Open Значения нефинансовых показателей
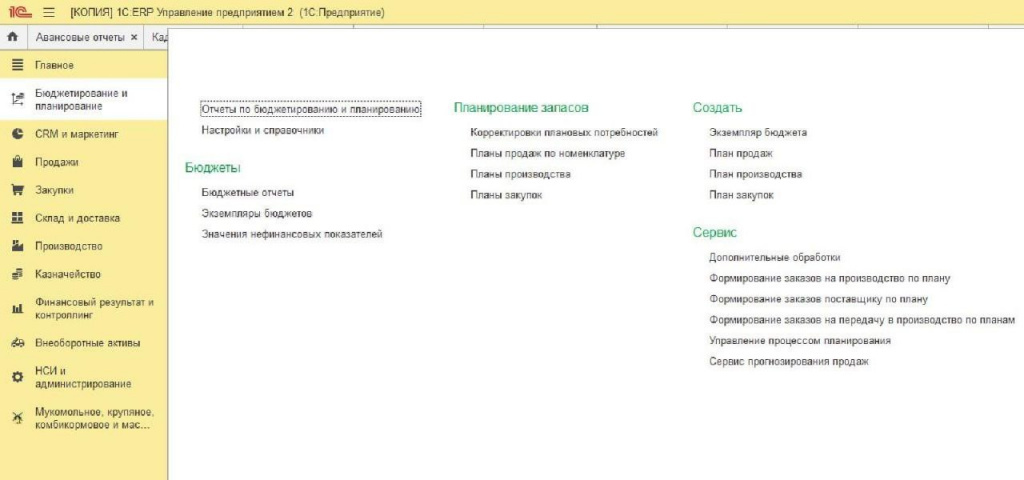1024x480 pixels. (292, 234)
